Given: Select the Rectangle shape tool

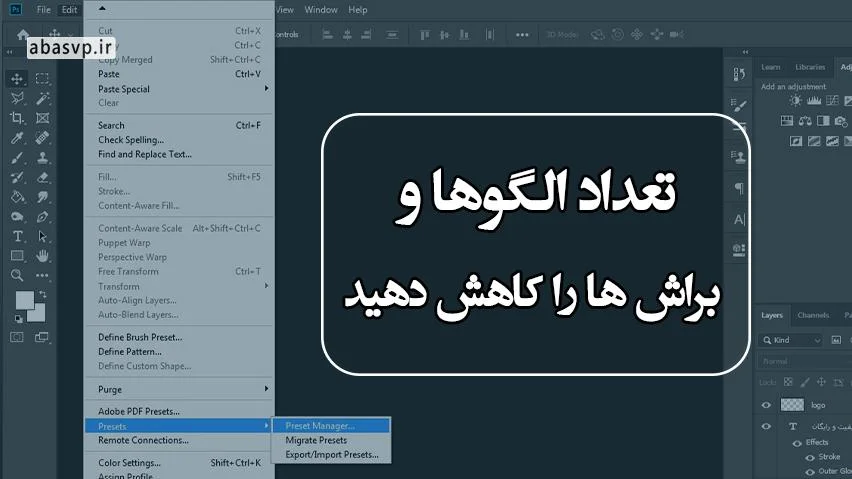Looking at the screenshot, I should pyautogui.click(x=17, y=256).
